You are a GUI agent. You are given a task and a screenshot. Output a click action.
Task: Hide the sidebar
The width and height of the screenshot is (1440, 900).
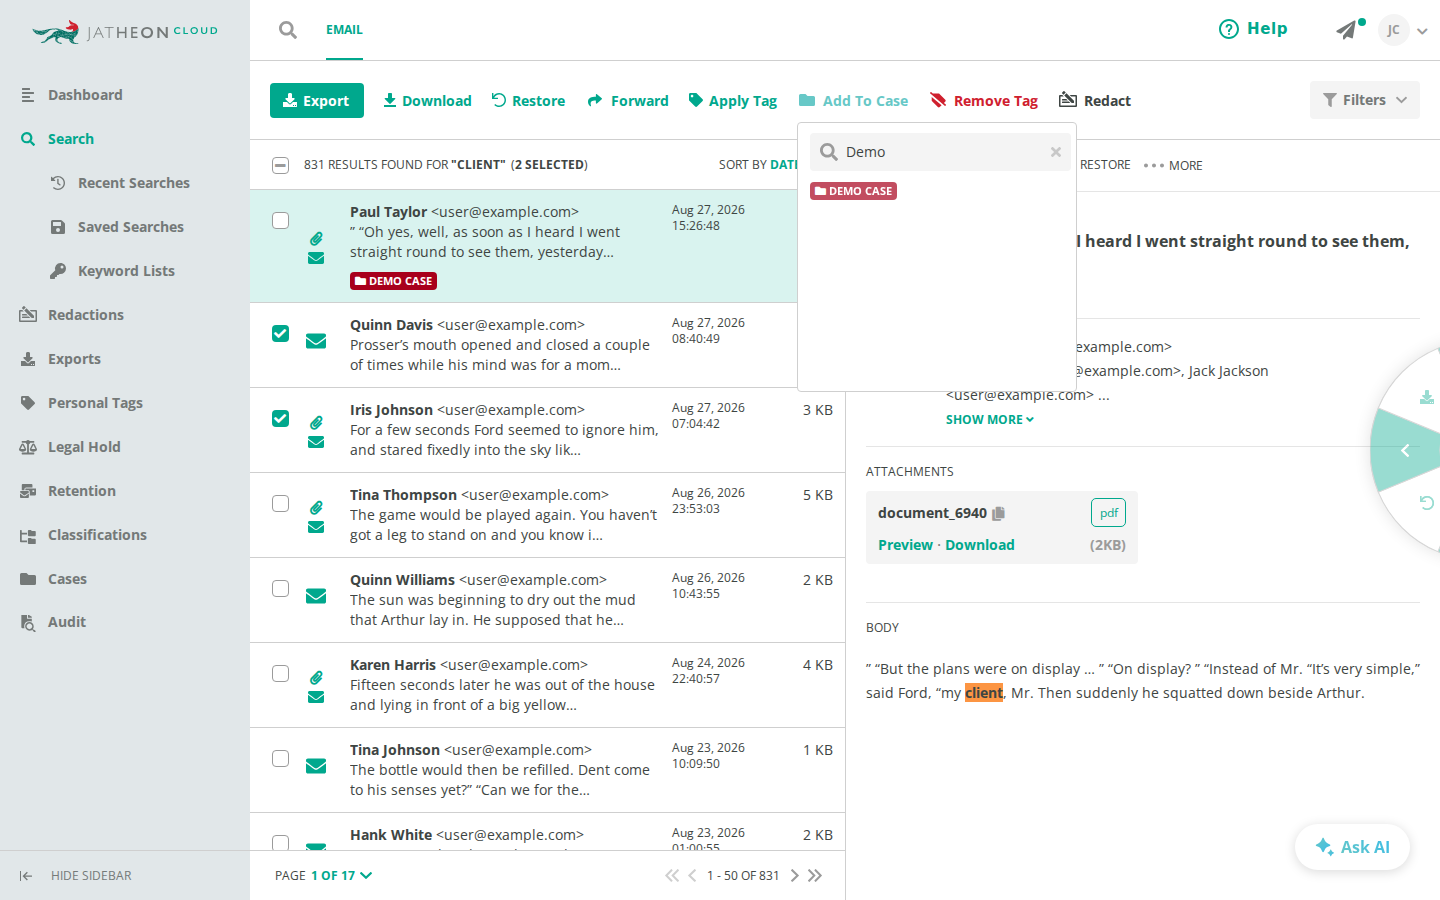pyautogui.click(x=75, y=876)
